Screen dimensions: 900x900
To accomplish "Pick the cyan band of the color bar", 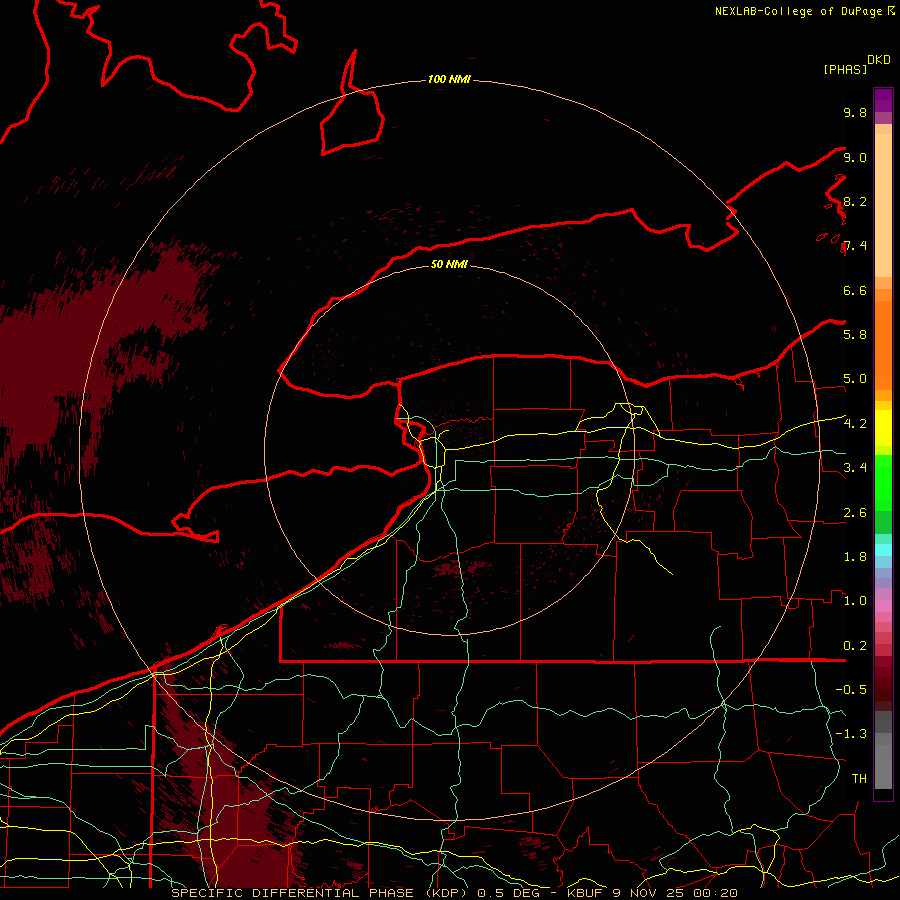I will (x=883, y=550).
